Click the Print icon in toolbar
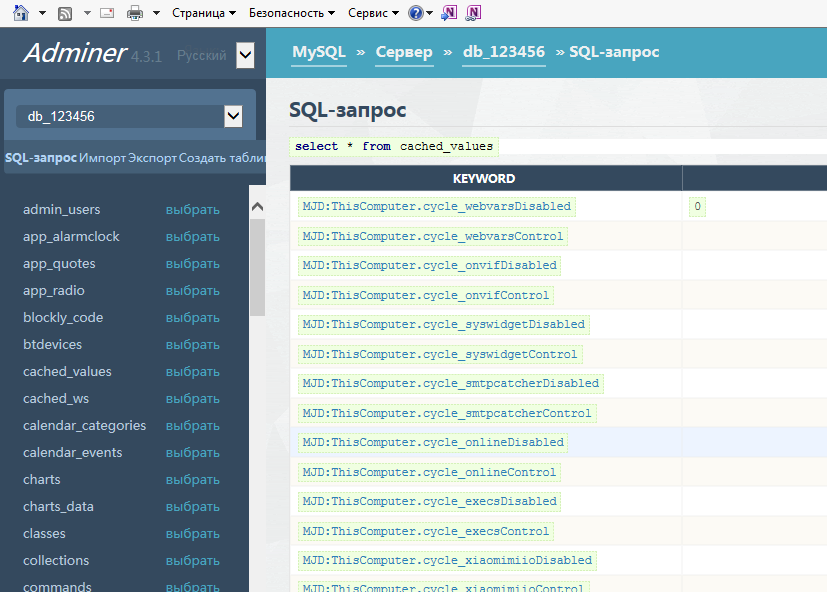Image resolution: width=827 pixels, height=592 pixels. point(134,13)
